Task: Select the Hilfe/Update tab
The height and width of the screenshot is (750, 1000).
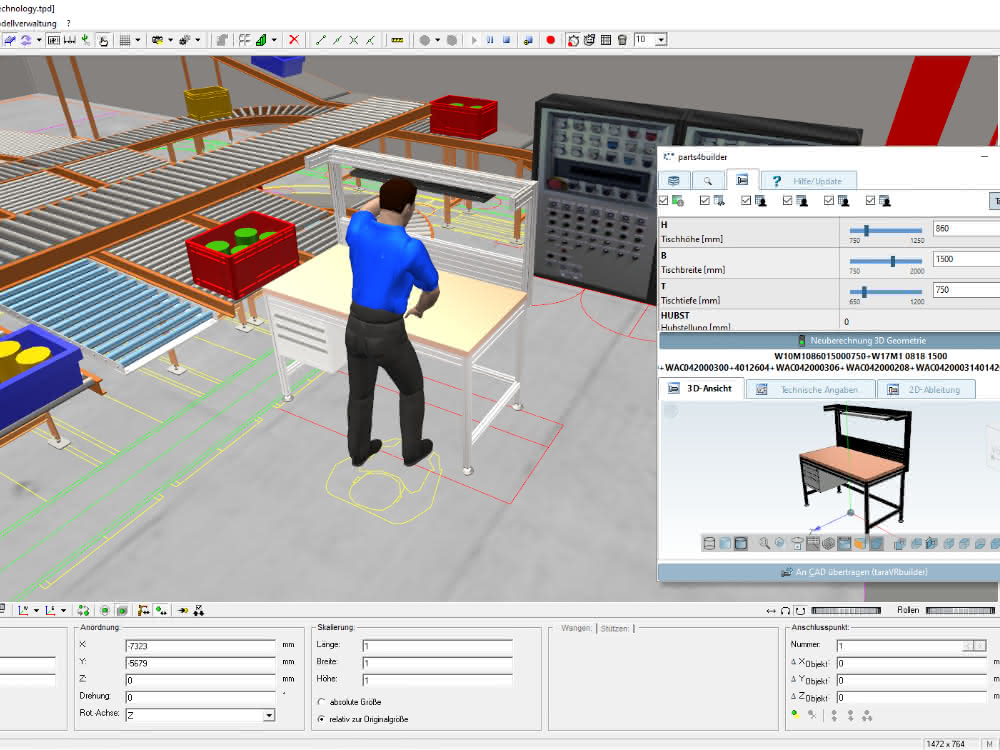Action: [808, 181]
